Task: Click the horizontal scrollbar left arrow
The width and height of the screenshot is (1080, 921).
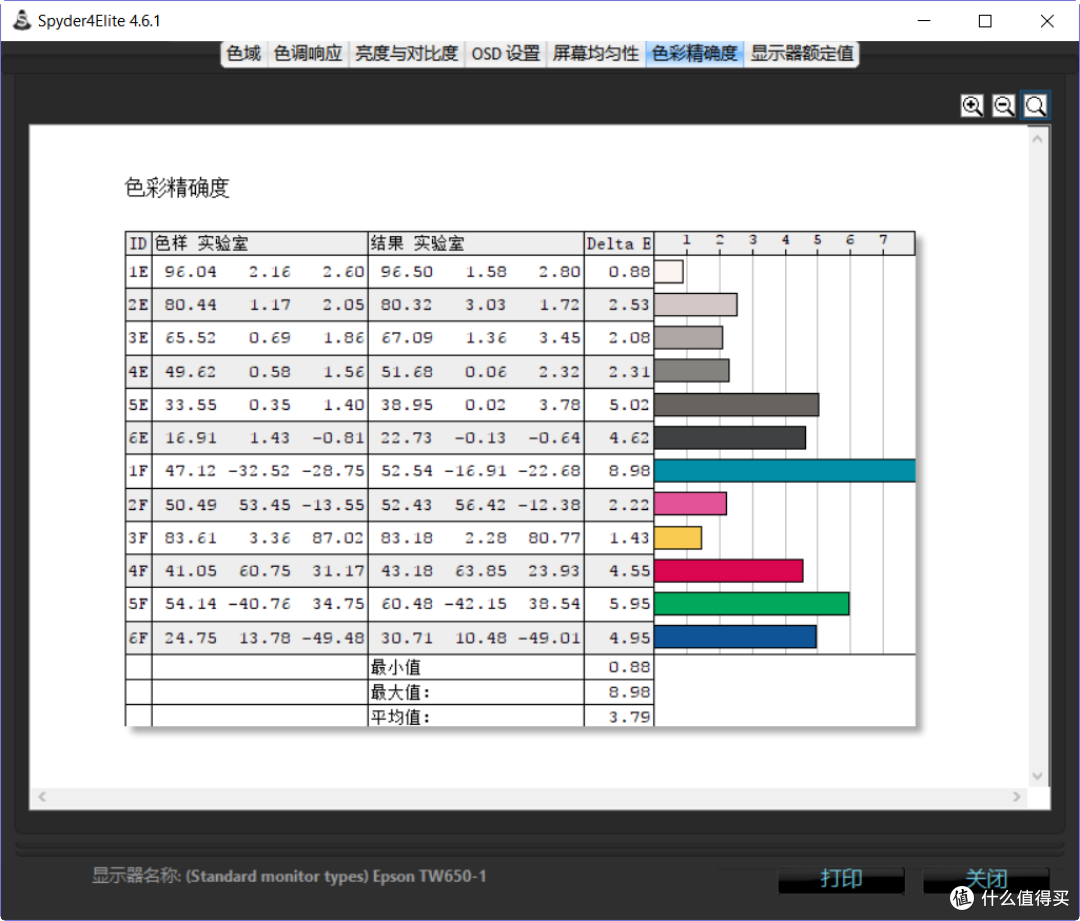Action: [42, 797]
